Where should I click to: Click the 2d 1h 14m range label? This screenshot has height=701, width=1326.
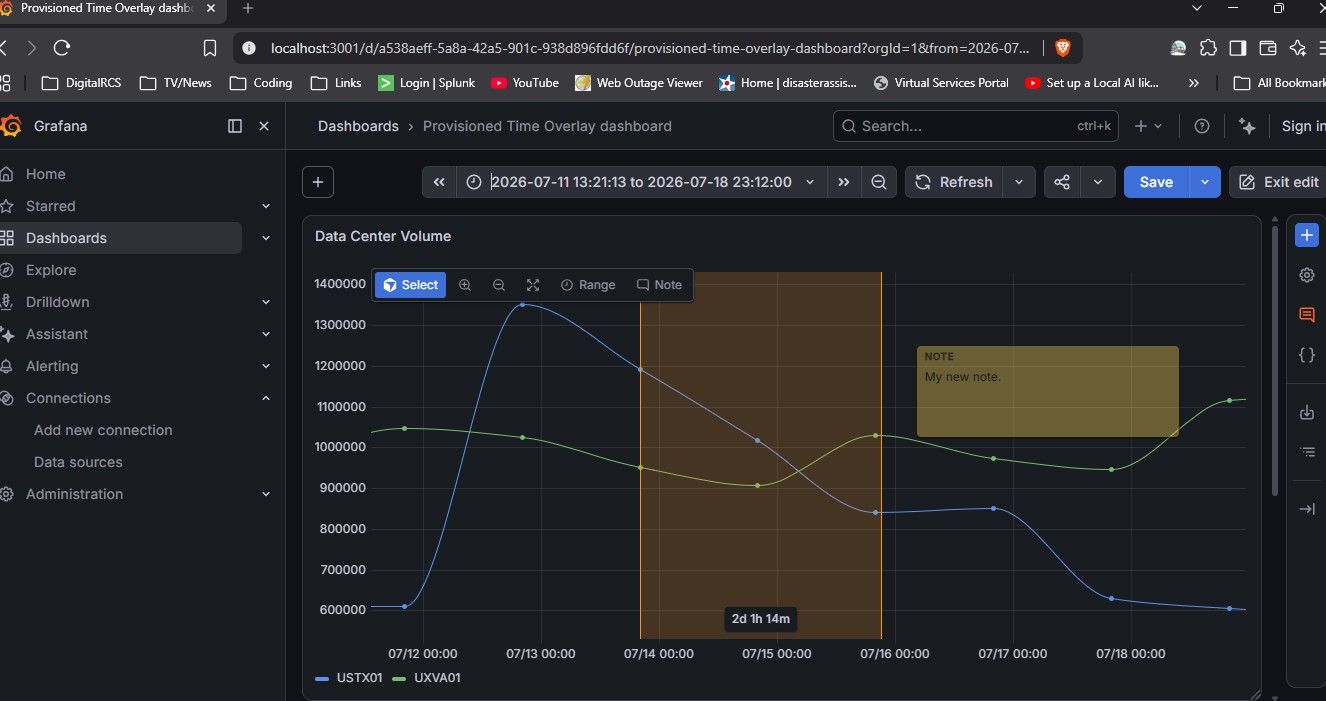point(761,619)
